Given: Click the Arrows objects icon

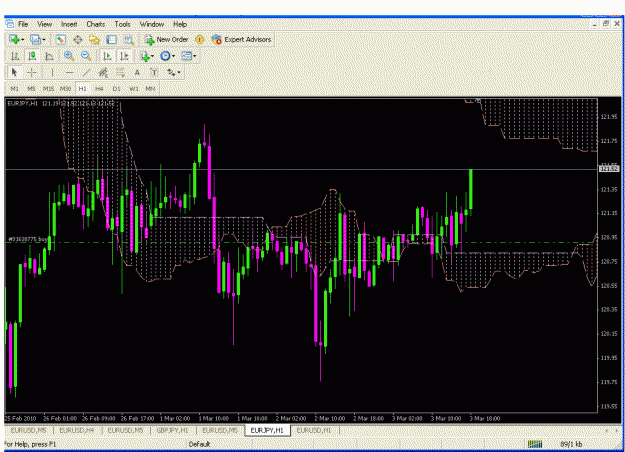Looking at the screenshot, I should coord(171,73).
